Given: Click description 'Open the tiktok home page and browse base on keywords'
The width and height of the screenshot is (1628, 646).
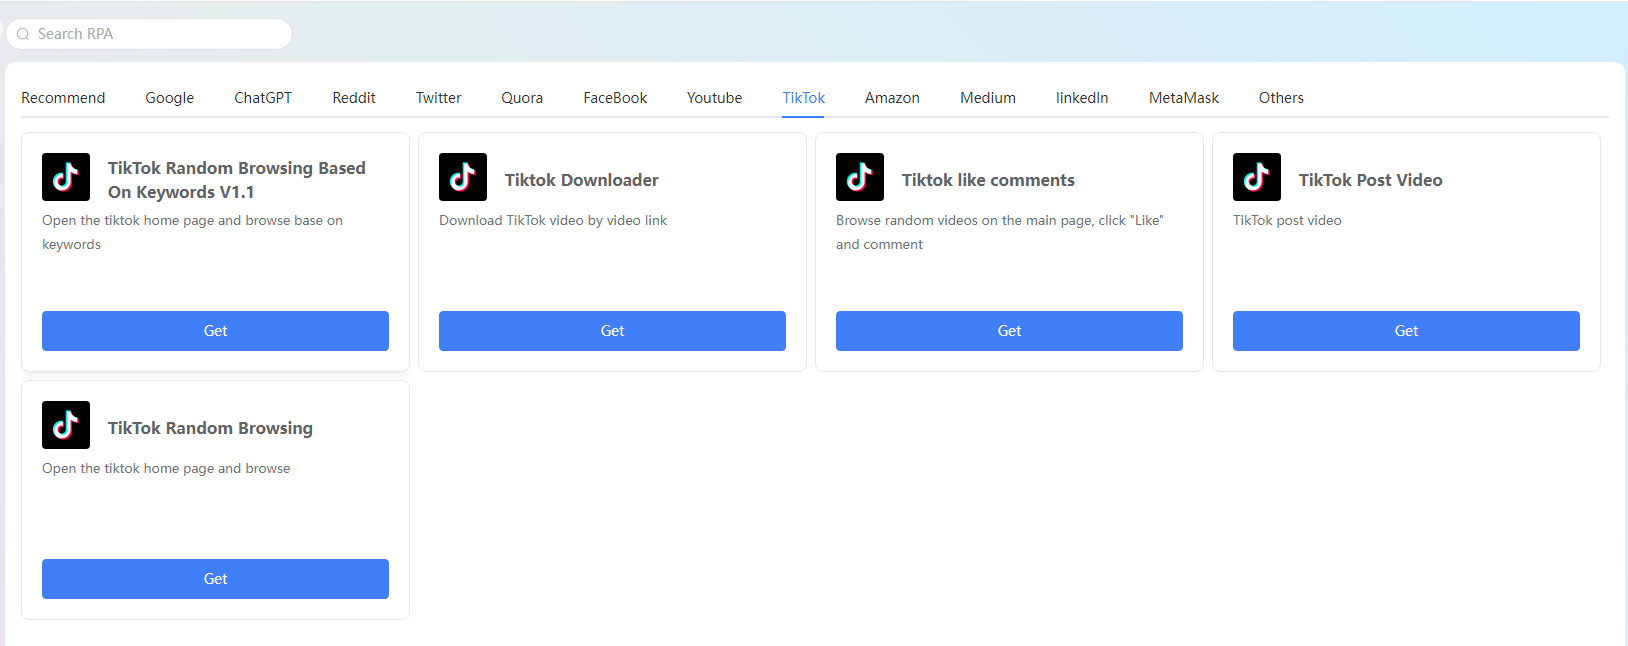Looking at the screenshot, I should point(192,232).
